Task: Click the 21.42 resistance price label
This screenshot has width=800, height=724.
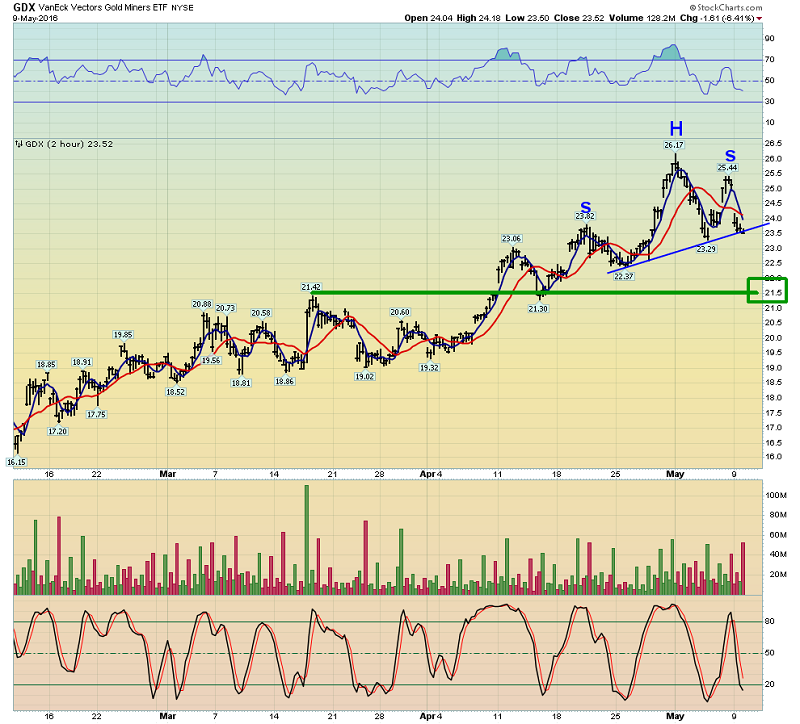Action: tap(311, 287)
